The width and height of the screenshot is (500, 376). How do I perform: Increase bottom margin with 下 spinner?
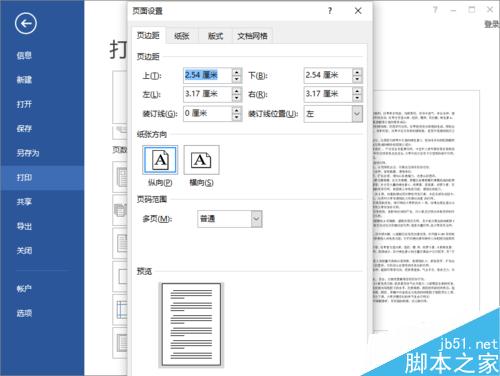357,72
